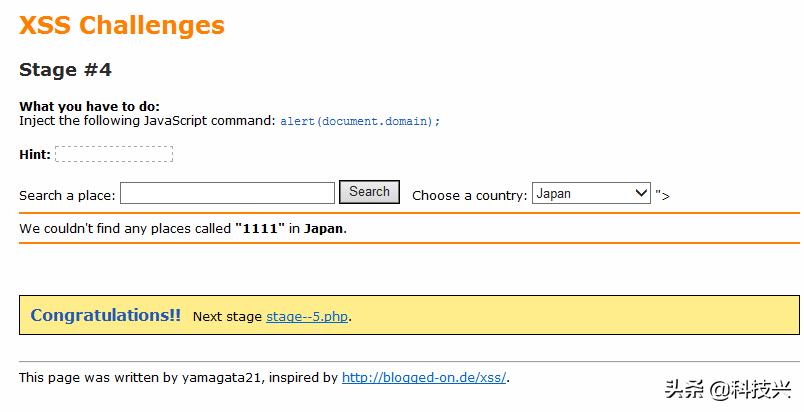Visit the blogged-on.de/xss link
The width and height of the screenshot is (804, 412).
424,378
